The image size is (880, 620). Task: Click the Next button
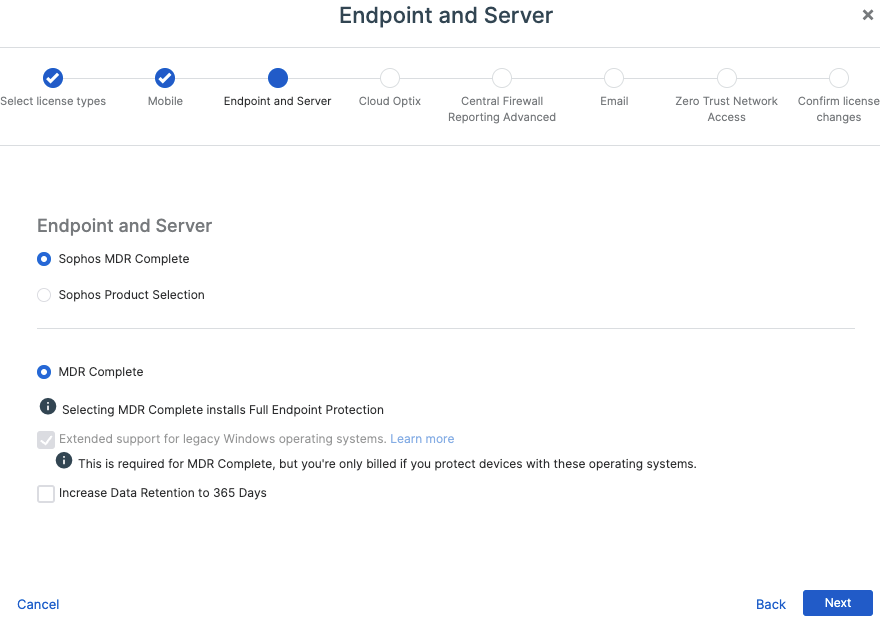(837, 602)
